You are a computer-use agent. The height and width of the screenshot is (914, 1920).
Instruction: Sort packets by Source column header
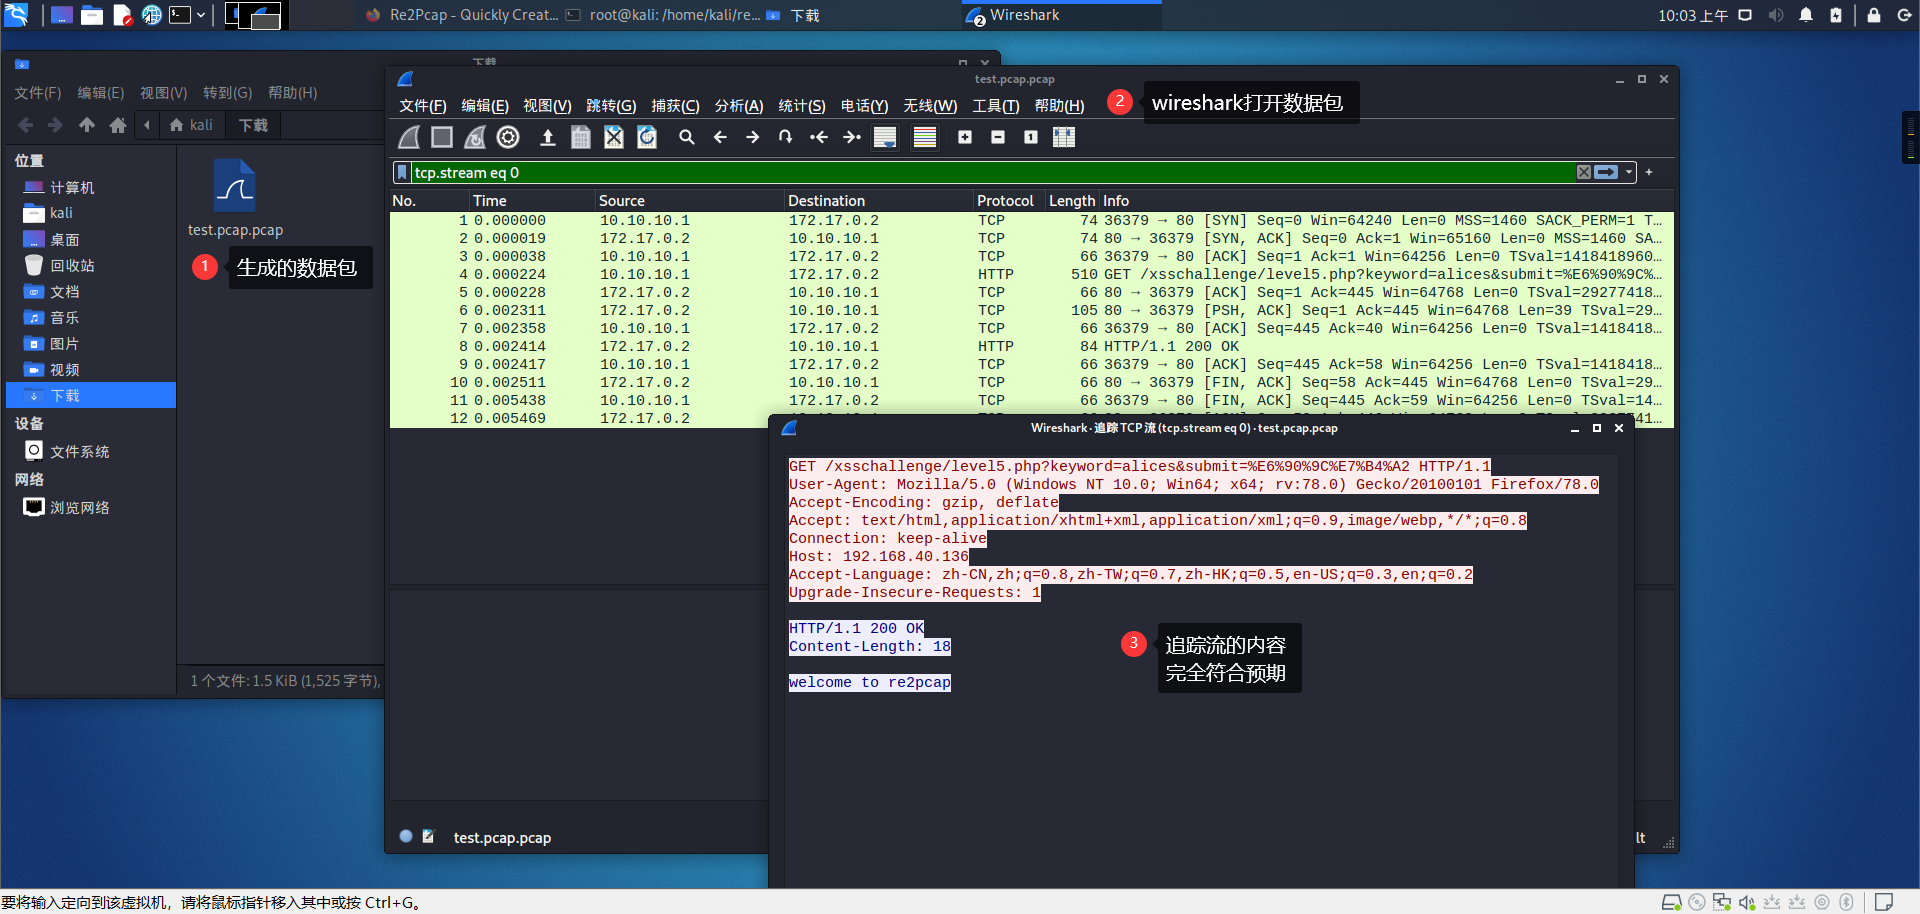690,200
